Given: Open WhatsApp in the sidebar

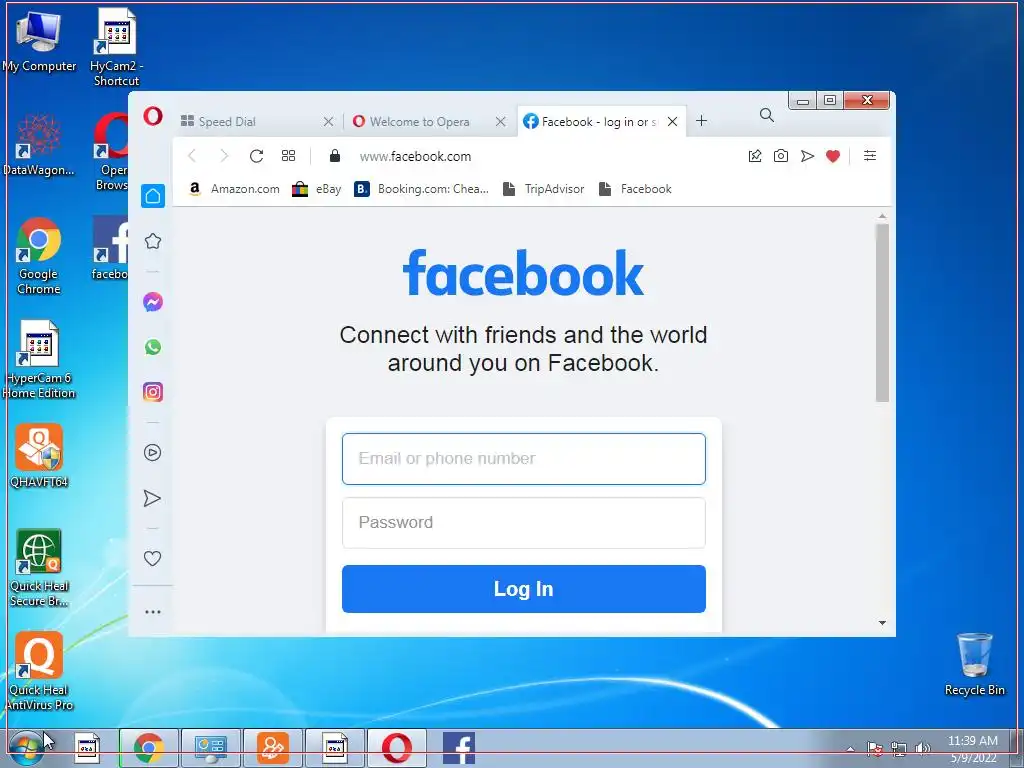Looking at the screenshot, I should coord(153,347).
